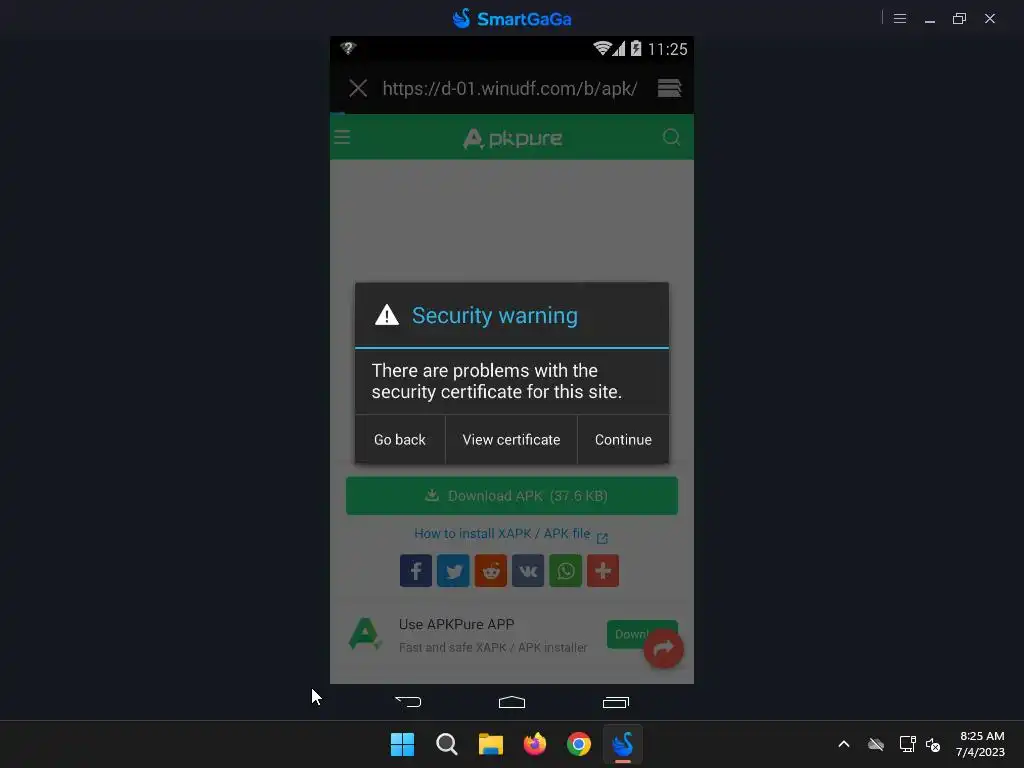
Task: Share via Facebook icon
Action: 416,571
